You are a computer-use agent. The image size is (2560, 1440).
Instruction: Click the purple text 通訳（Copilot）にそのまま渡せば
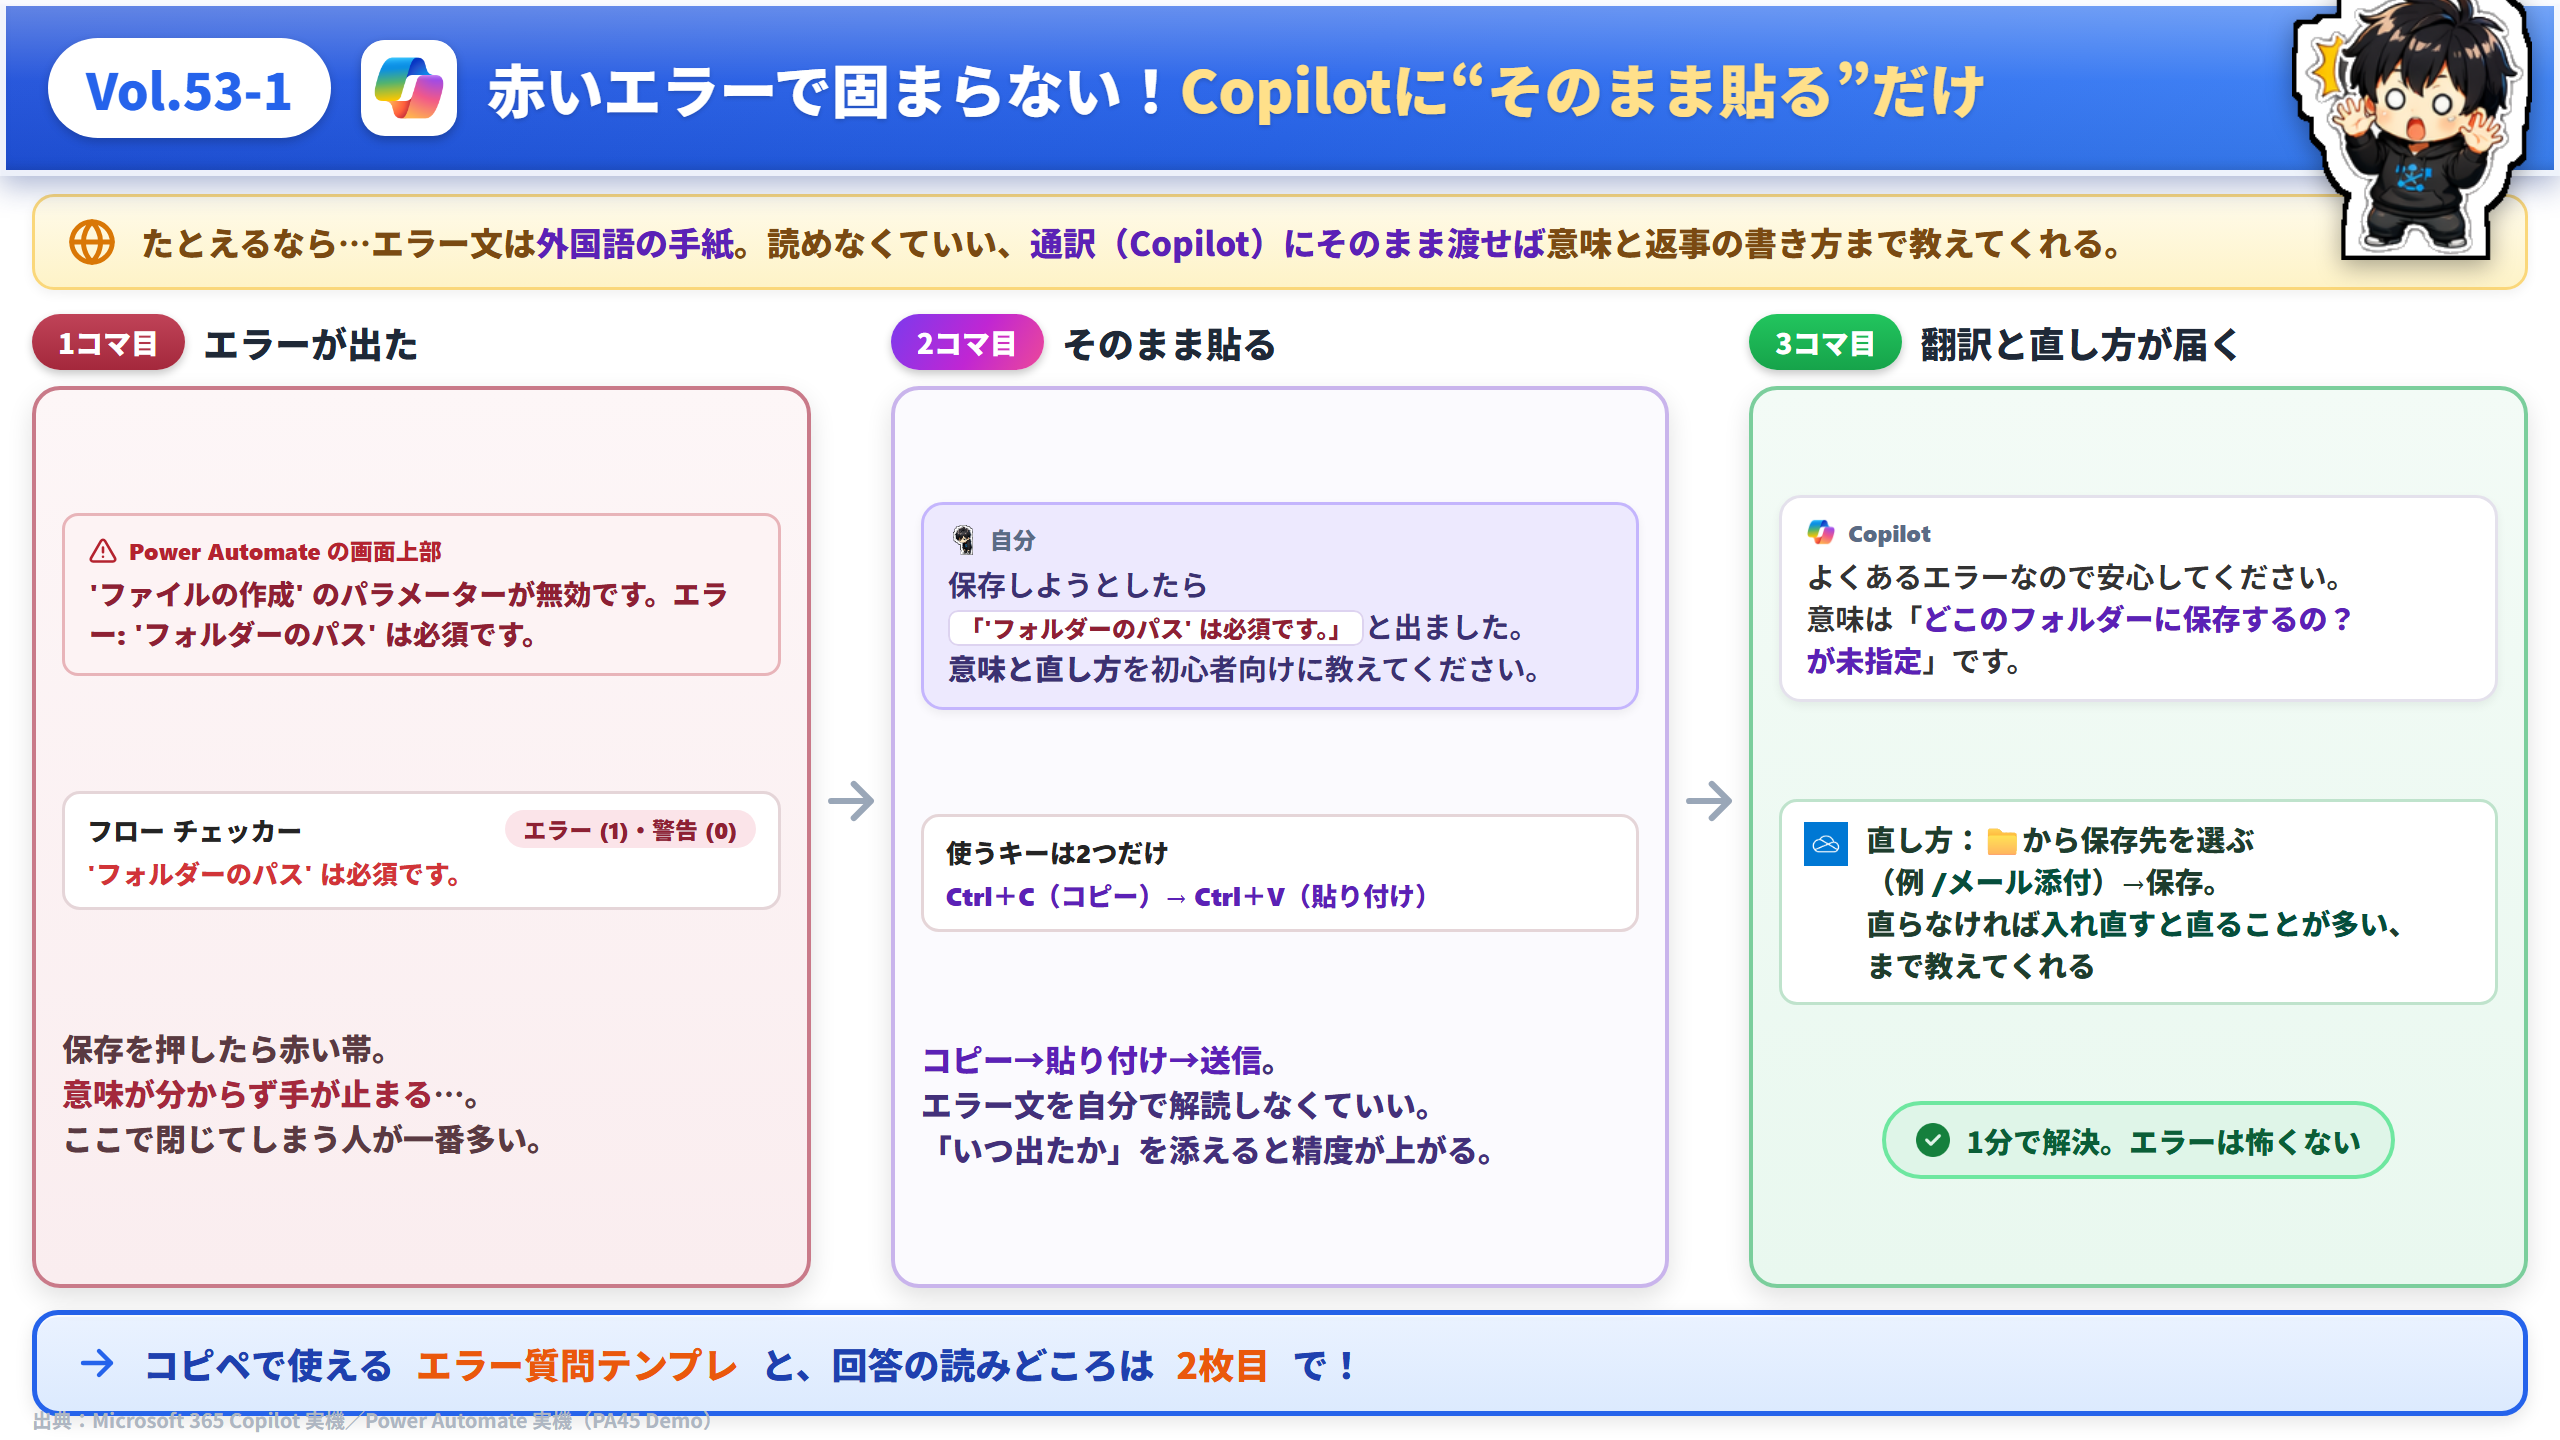(x=1287, y=243)
